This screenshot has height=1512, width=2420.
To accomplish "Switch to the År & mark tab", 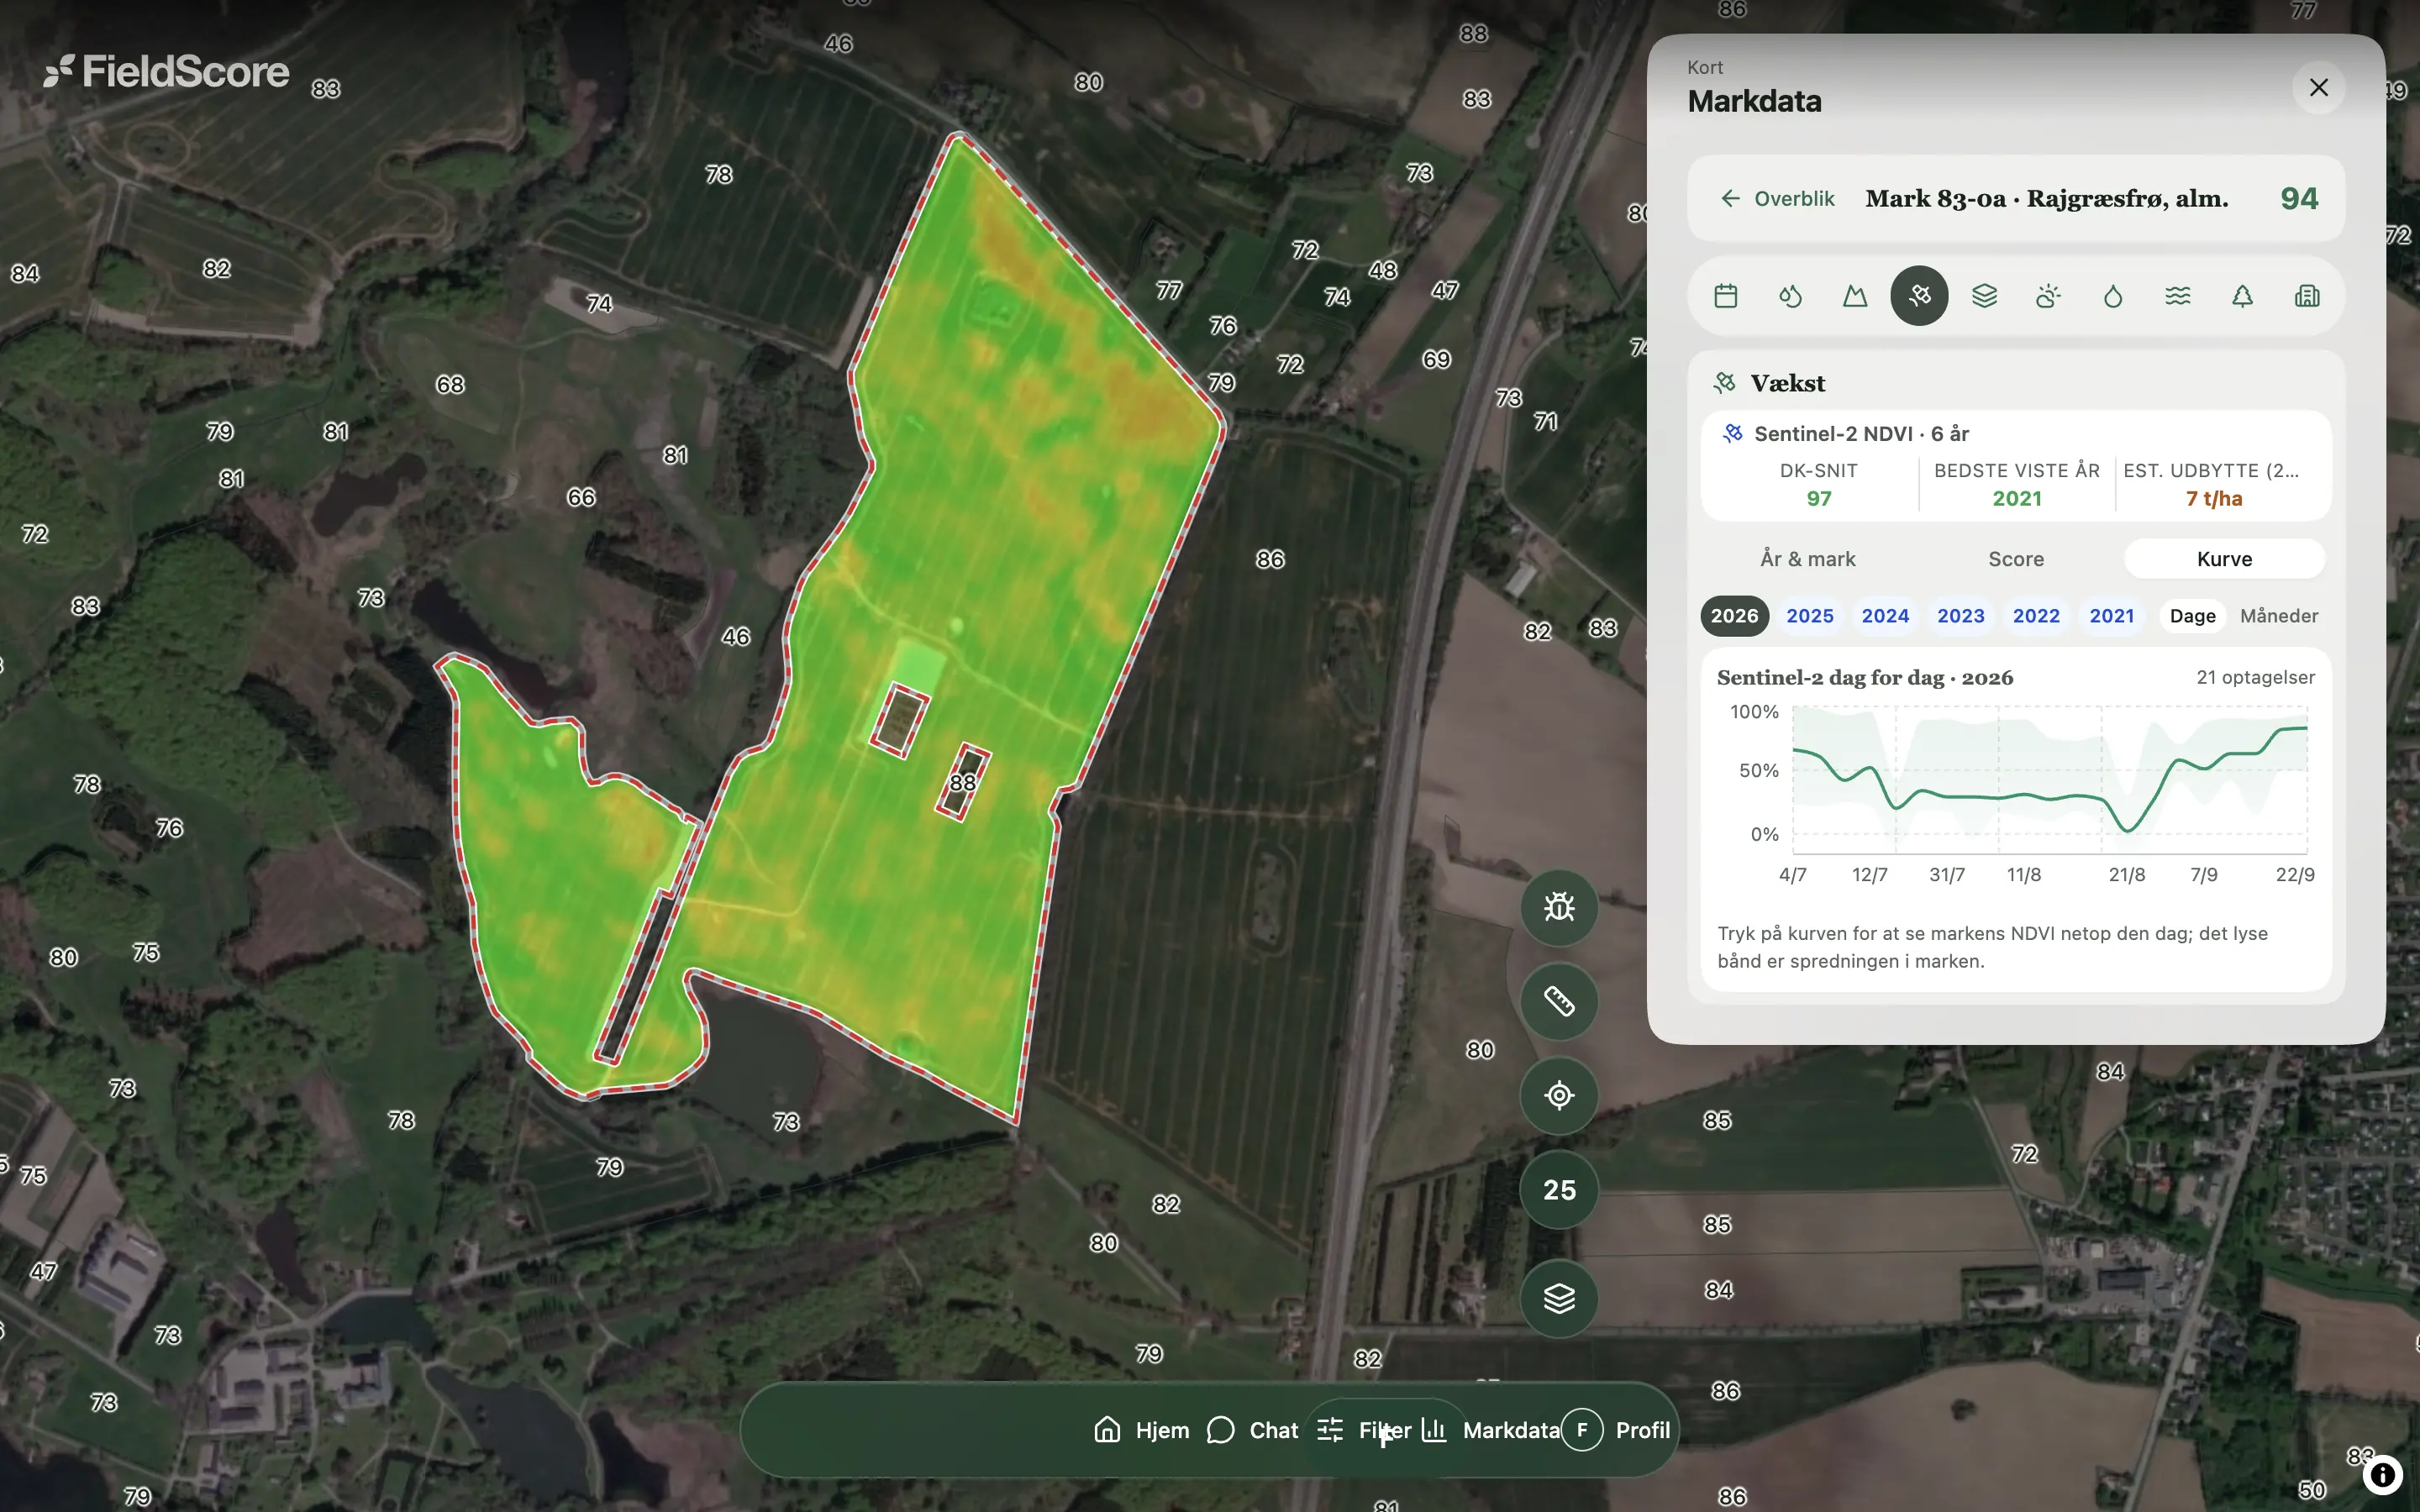I will [x=1808, y=559].
